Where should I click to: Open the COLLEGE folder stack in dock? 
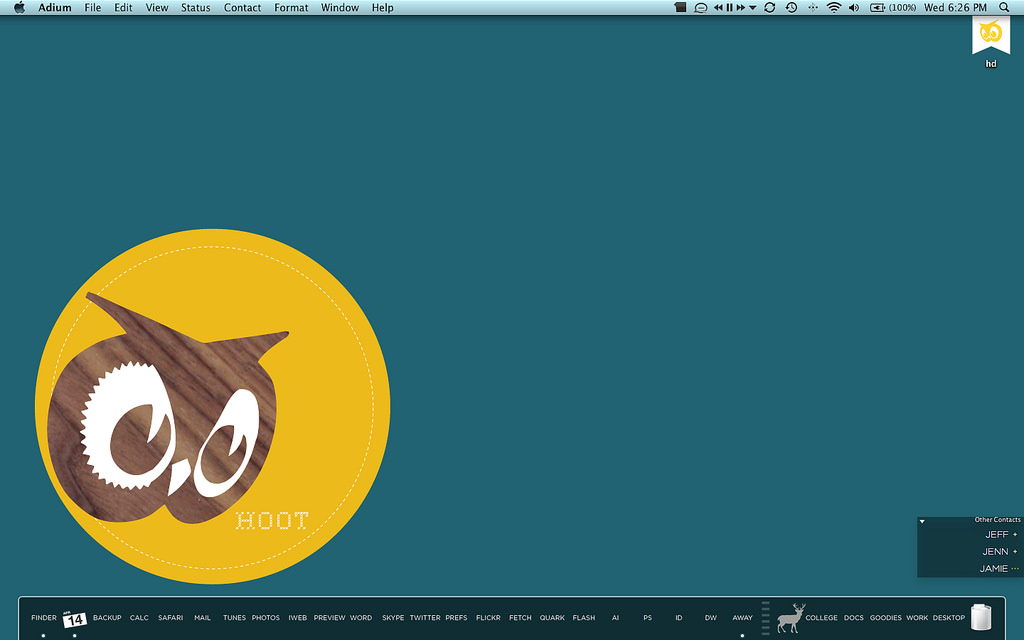coord(822,618)
